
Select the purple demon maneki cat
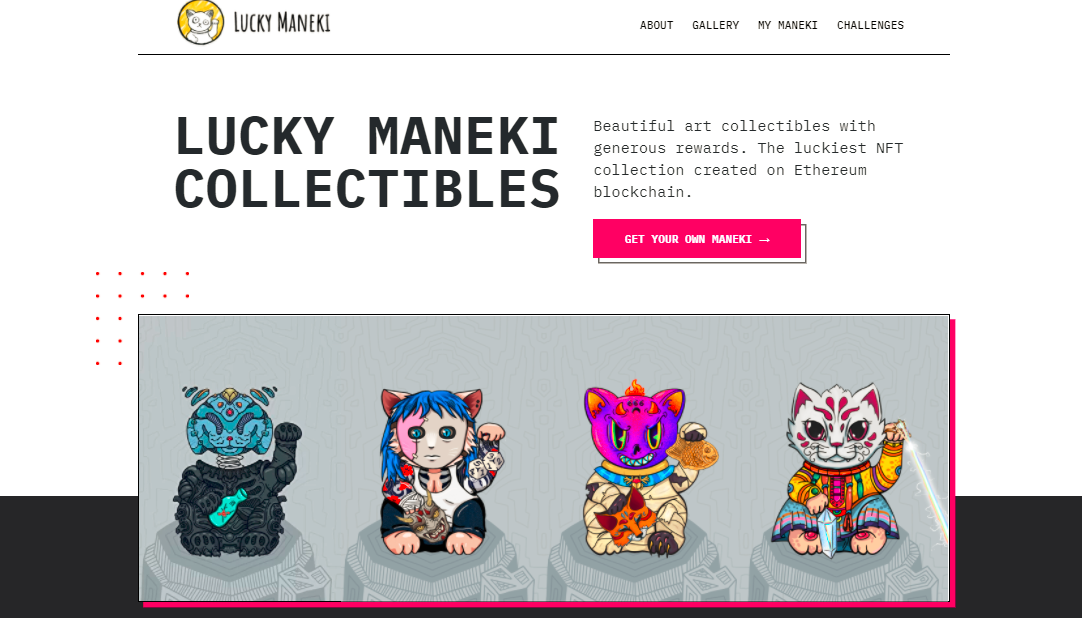coord(642,469)
